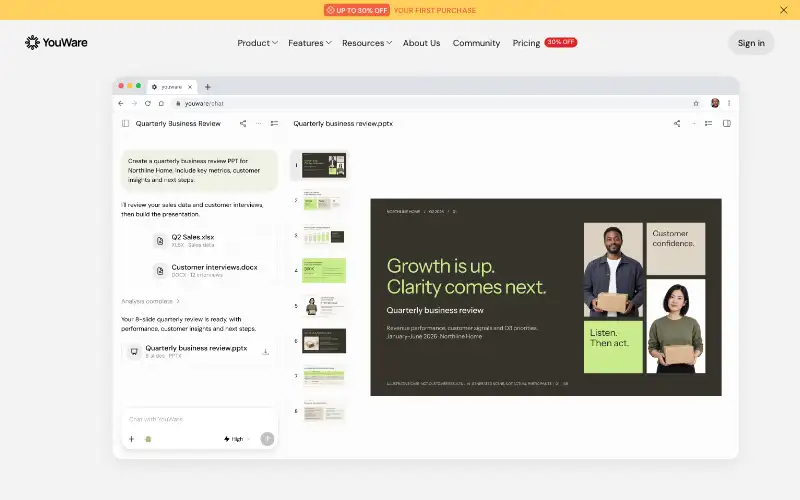
Task: Open the Product dropdown menu
Action: pos(257,43)
